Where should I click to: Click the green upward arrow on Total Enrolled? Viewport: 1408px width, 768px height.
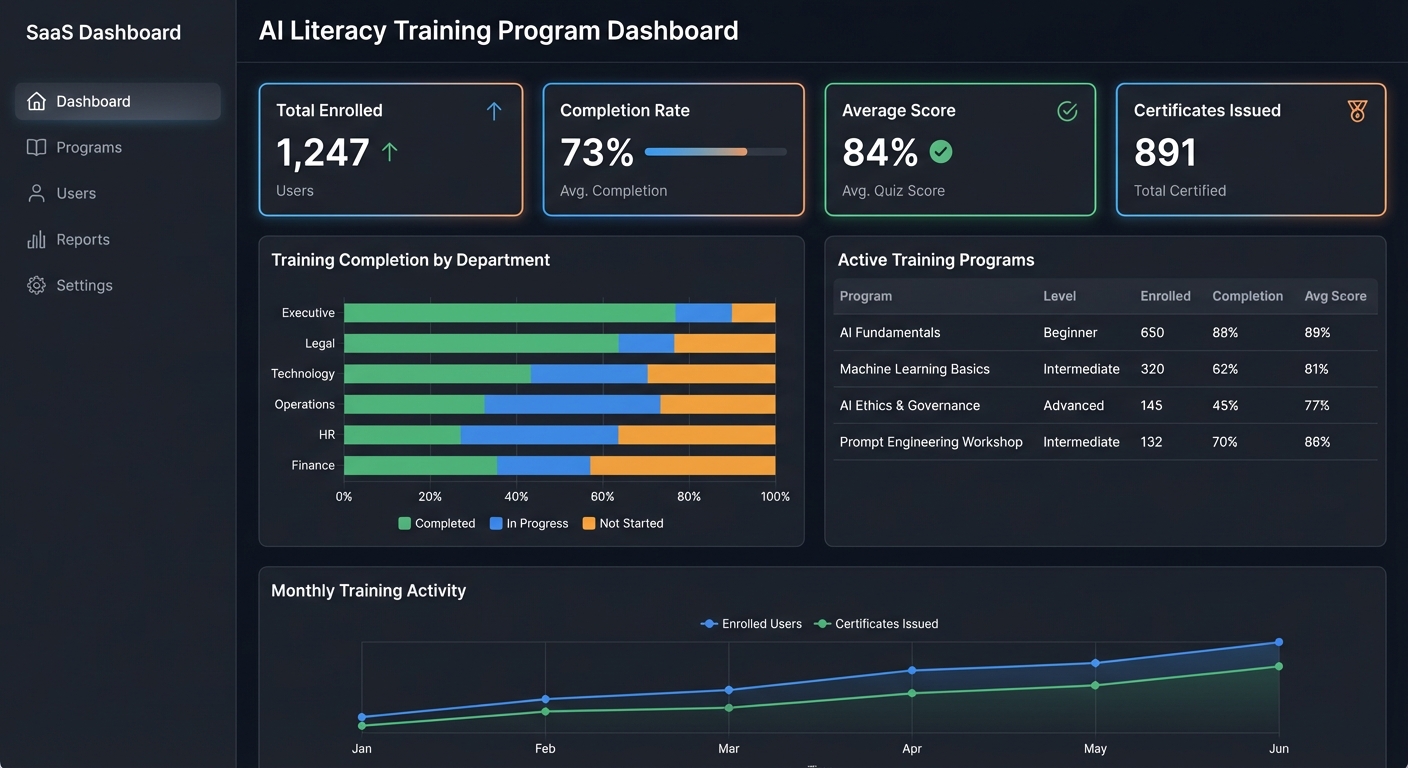[x=390, y=151]
